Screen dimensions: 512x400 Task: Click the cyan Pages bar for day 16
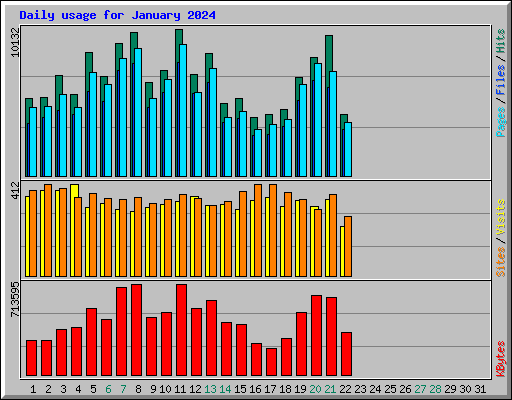coord(258,153)
